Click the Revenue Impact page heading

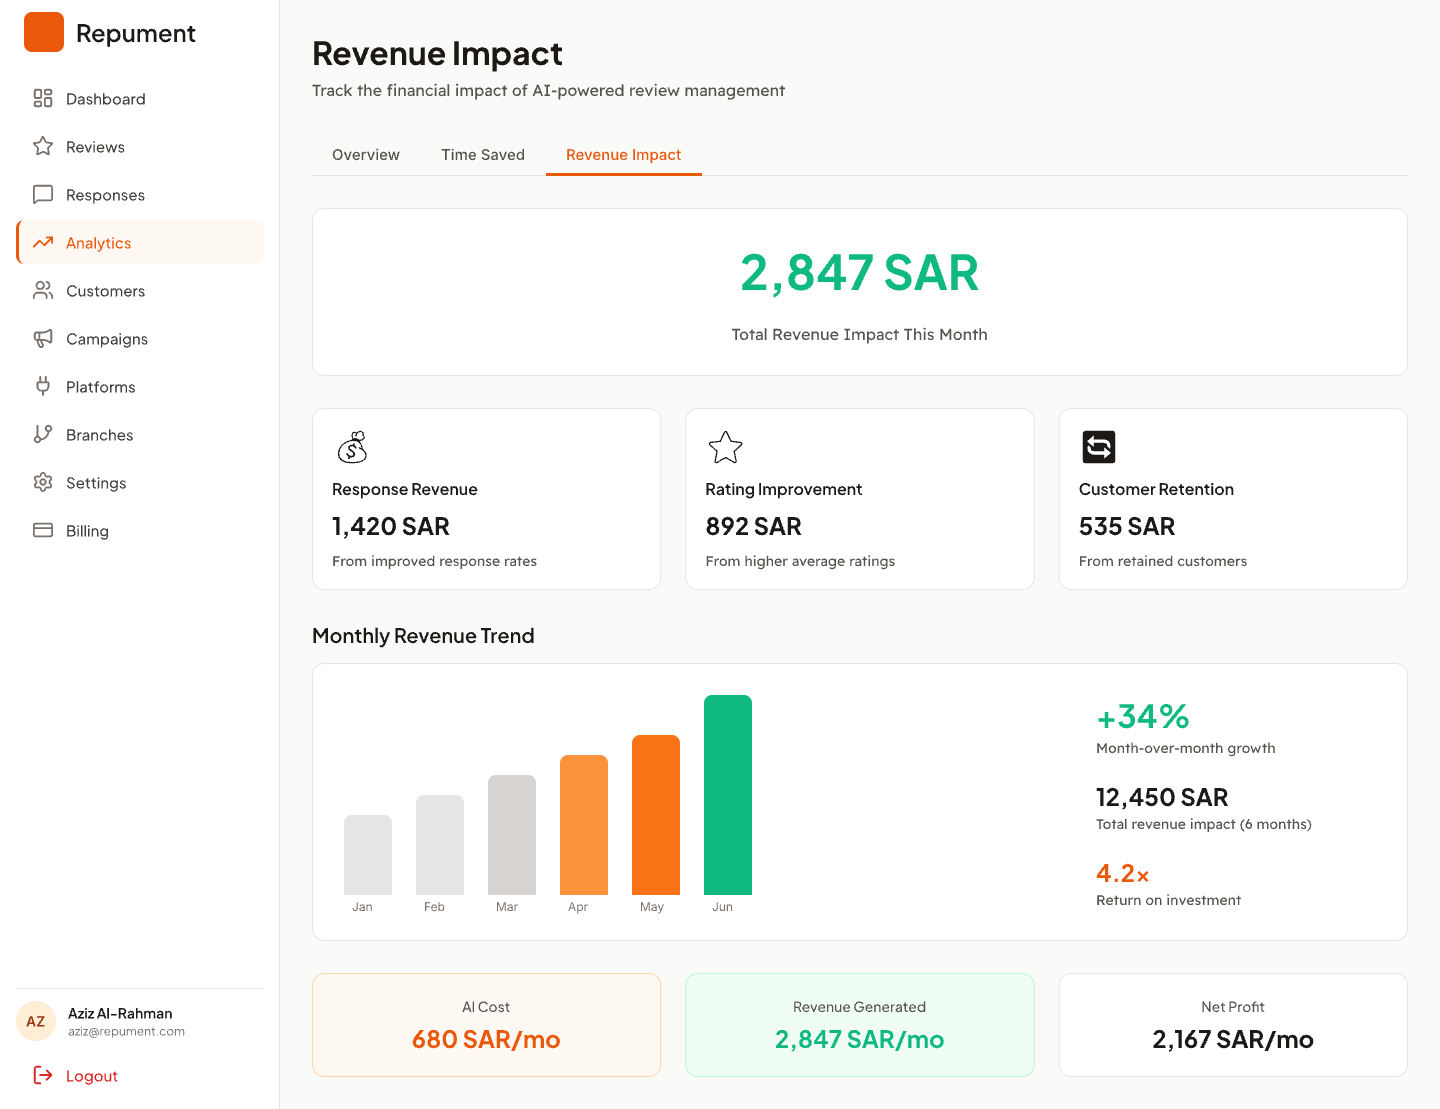coord(437,53)
